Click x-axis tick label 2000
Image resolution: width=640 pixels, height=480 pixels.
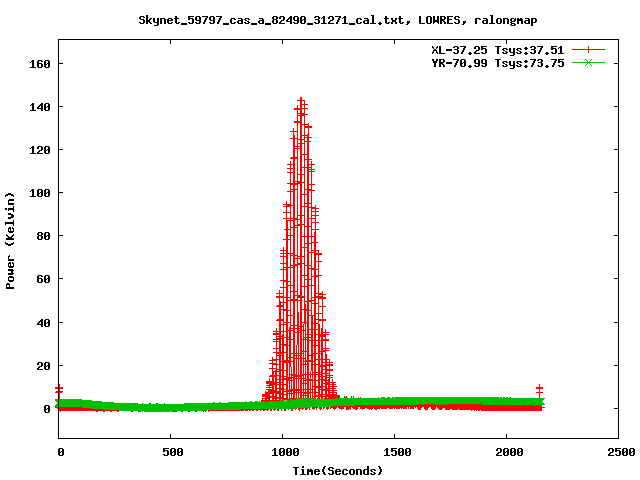click(509, 452)
